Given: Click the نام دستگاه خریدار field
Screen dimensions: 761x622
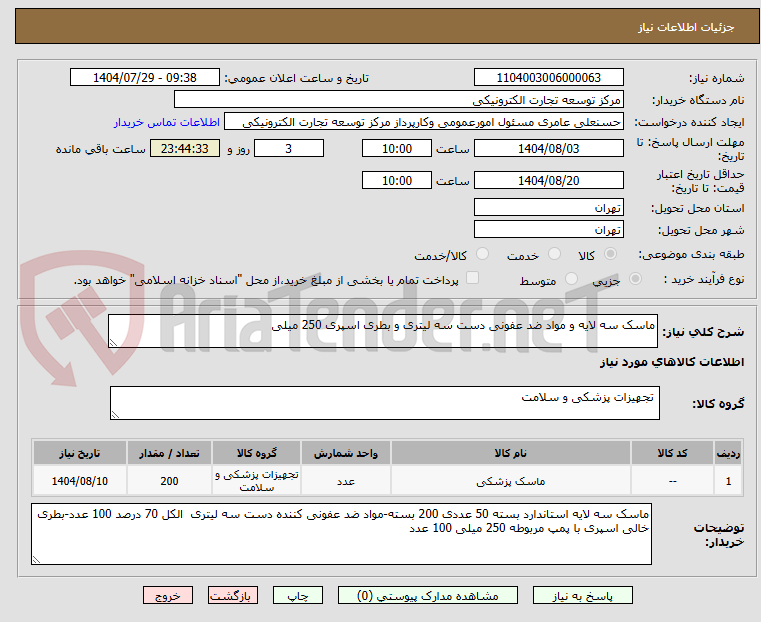Looking at the screenshot, I should point(398,100).
